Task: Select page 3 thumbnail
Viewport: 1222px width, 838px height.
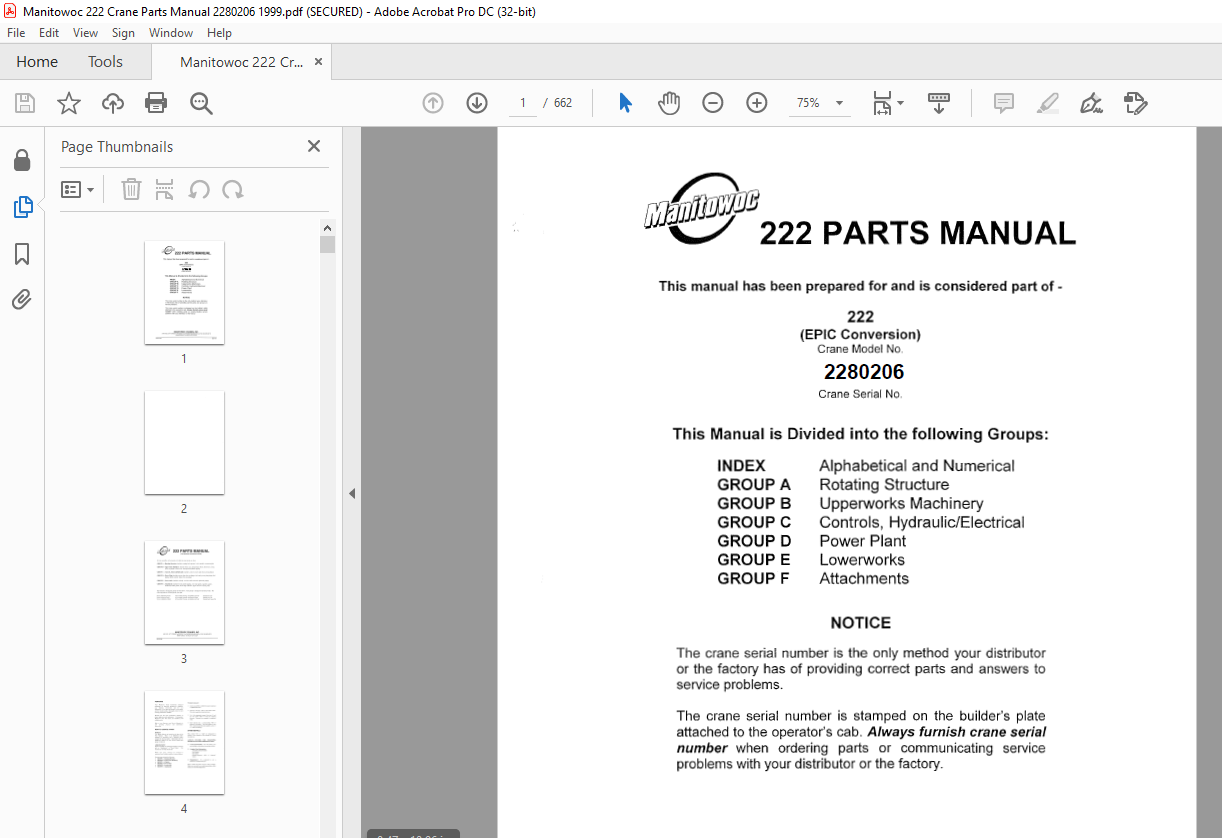Action: (184, 592)
